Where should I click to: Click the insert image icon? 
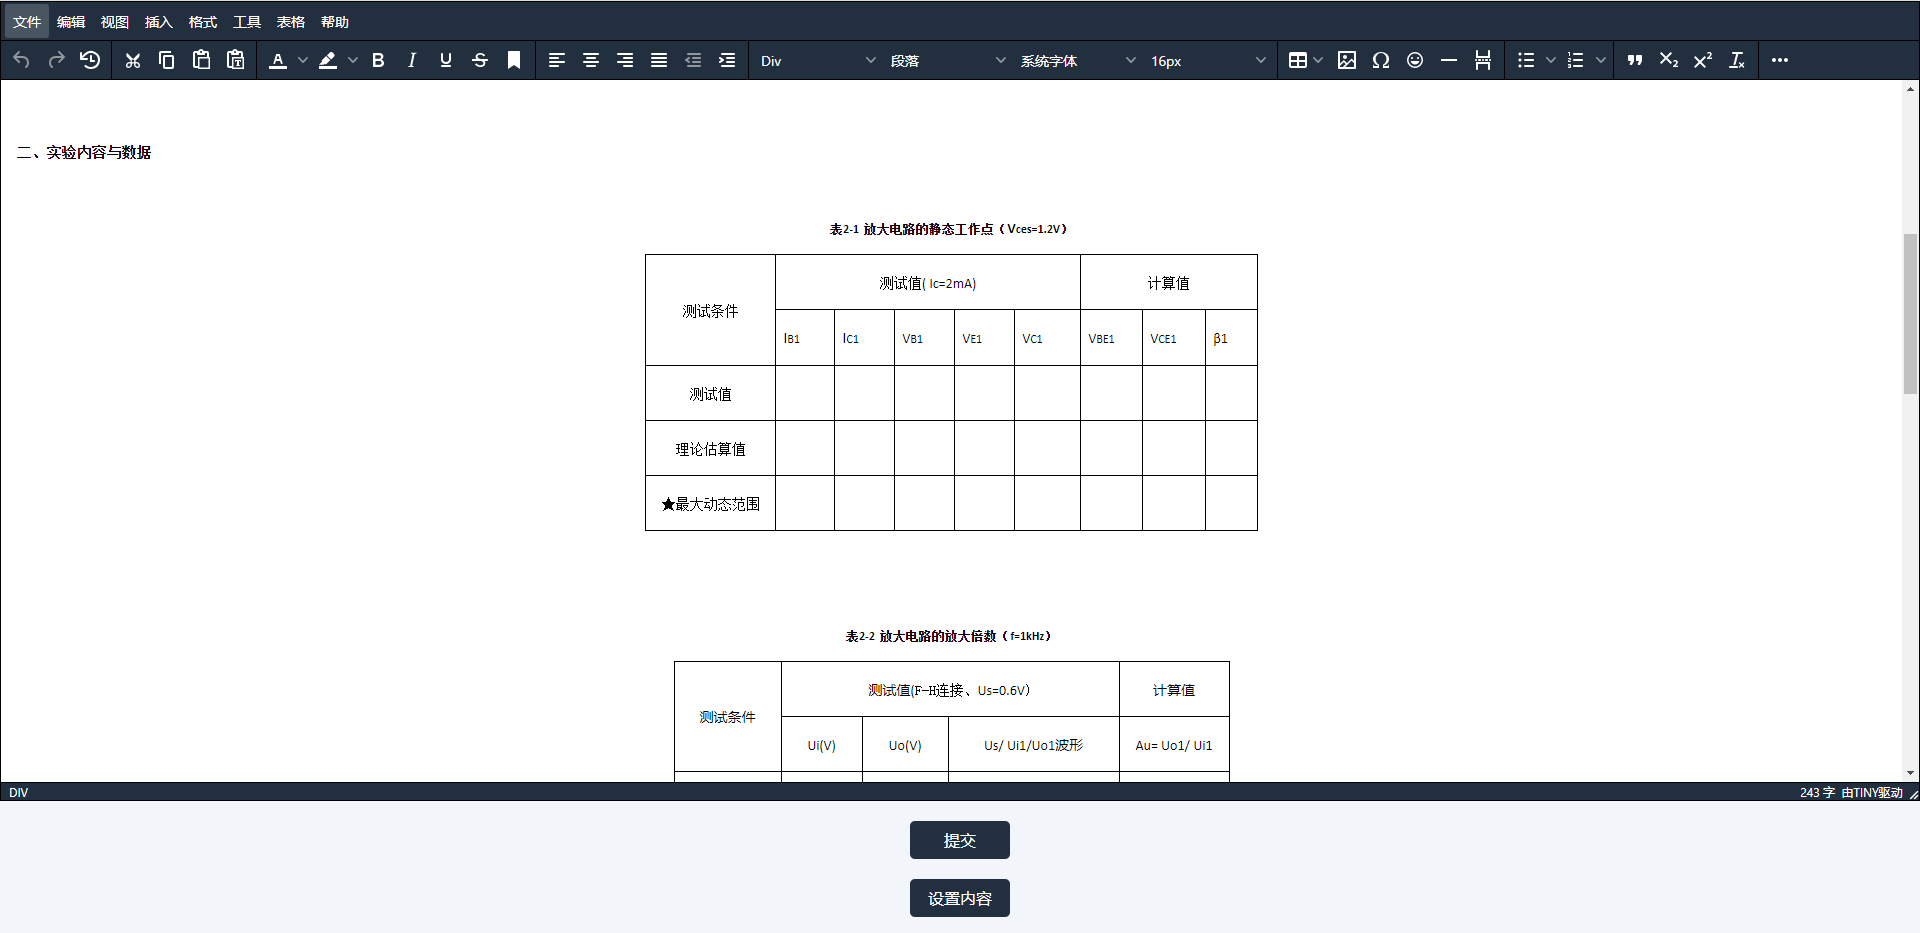pos(1347,60)
